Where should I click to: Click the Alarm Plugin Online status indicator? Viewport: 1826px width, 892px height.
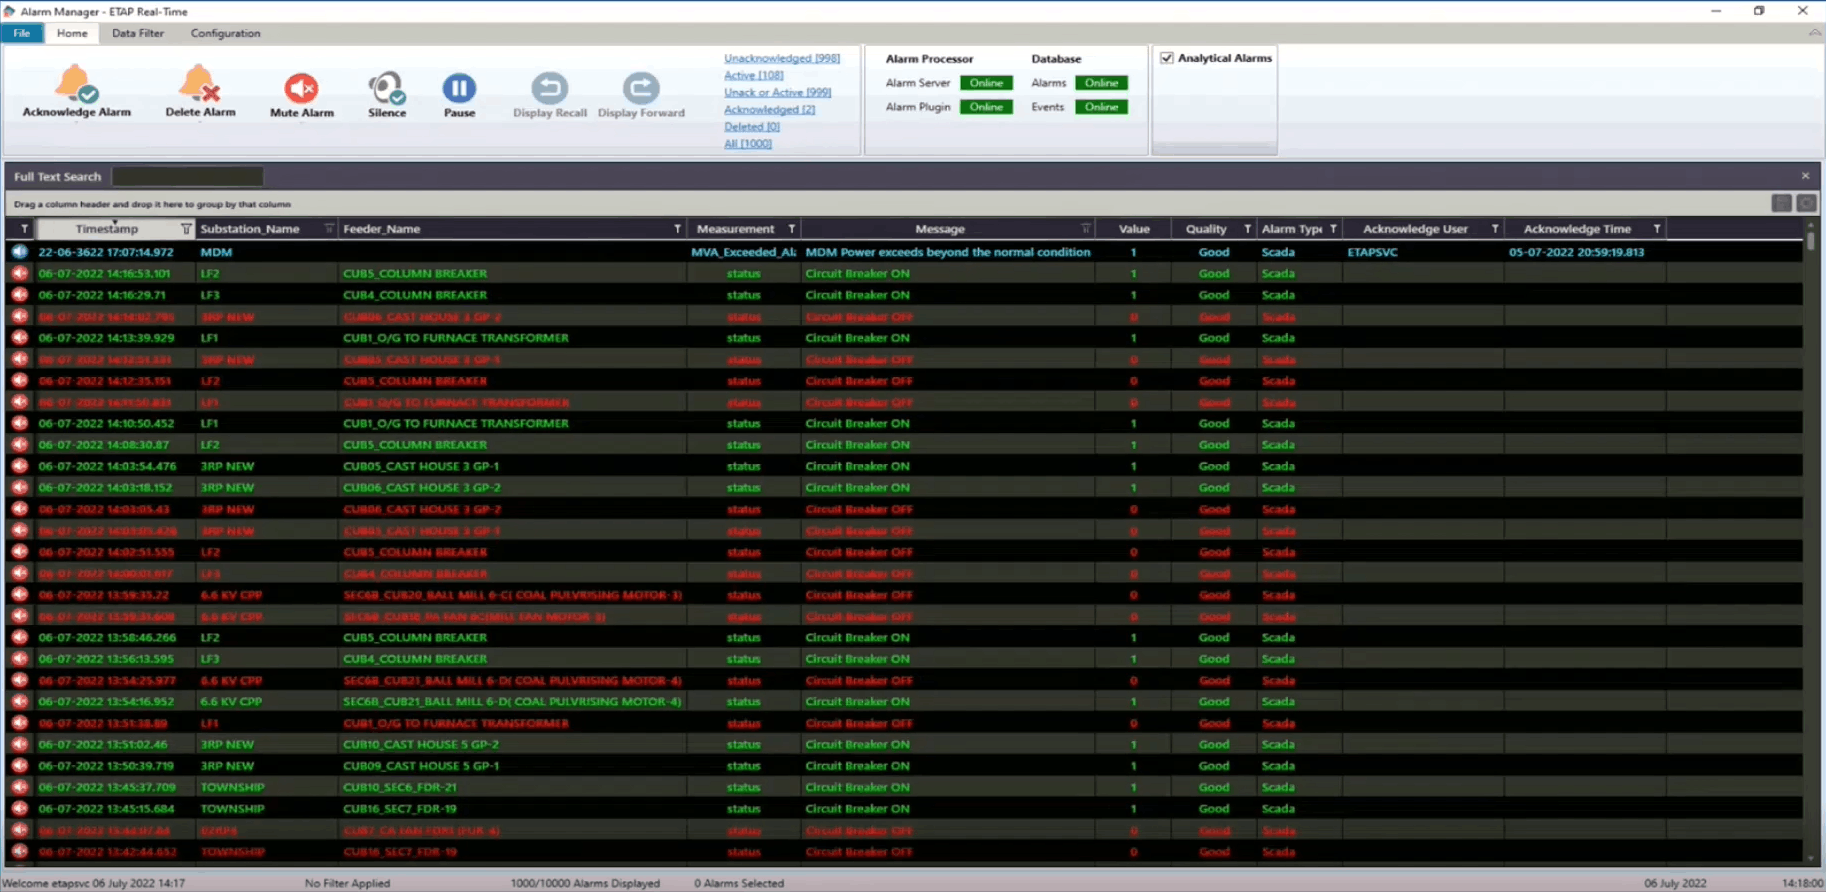986,107
